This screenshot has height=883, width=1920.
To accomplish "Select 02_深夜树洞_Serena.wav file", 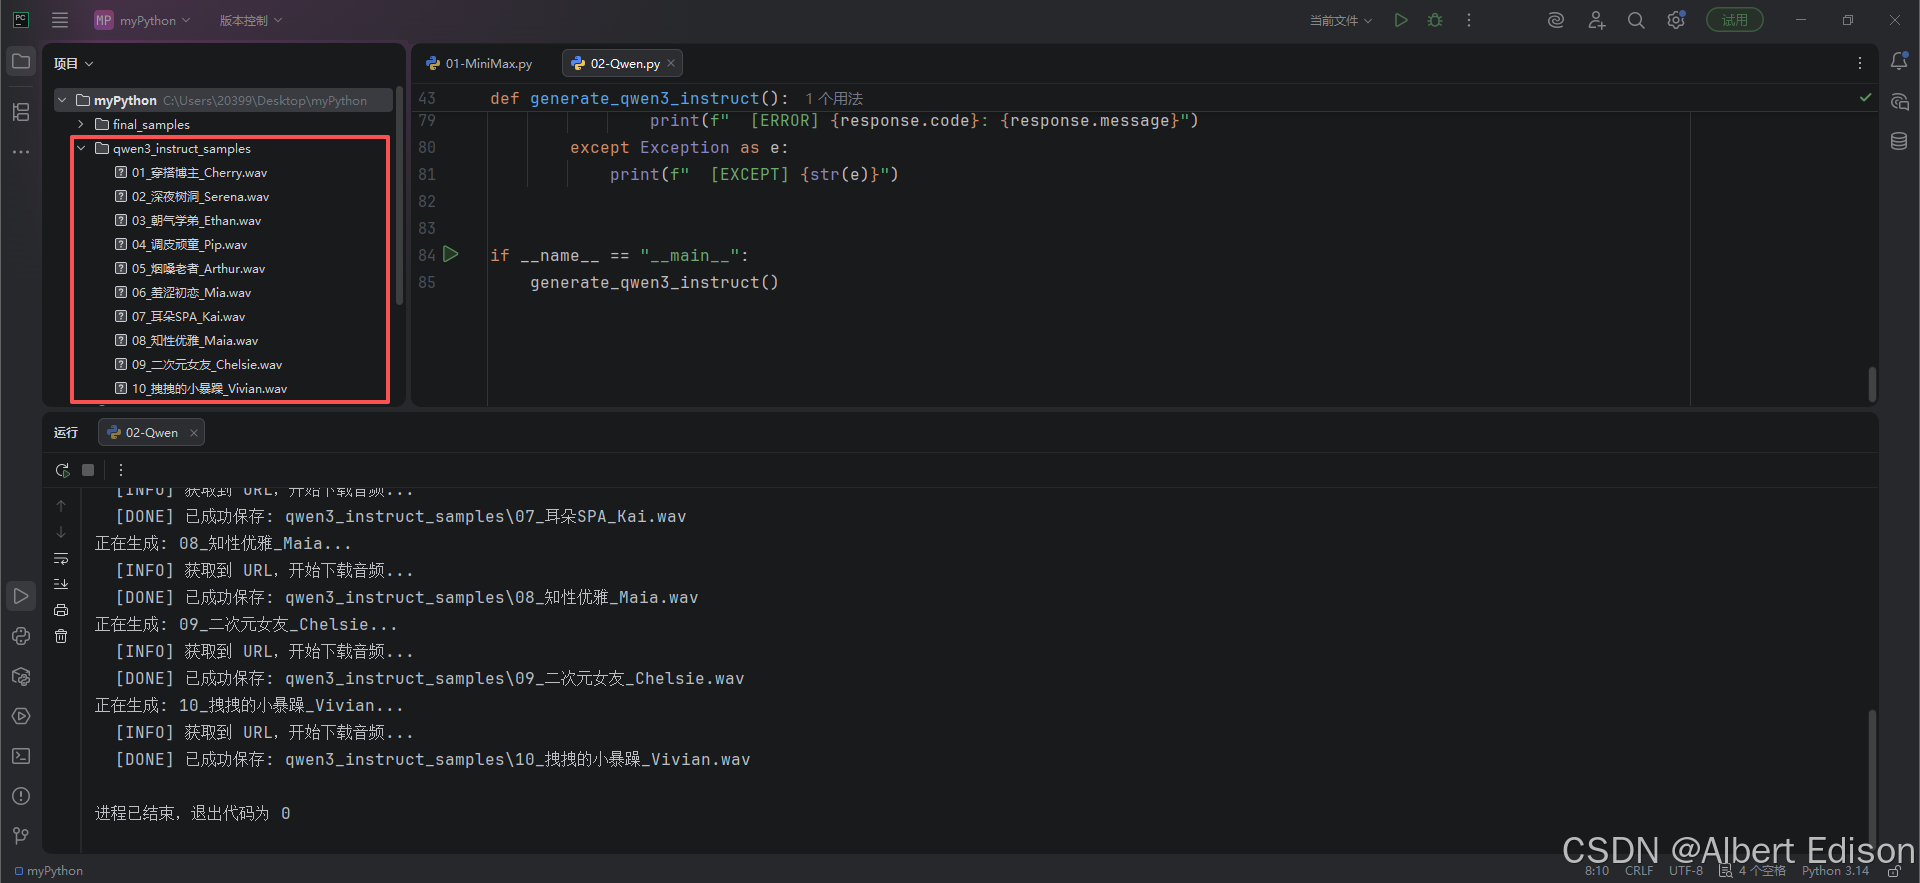I will [200, 196].
